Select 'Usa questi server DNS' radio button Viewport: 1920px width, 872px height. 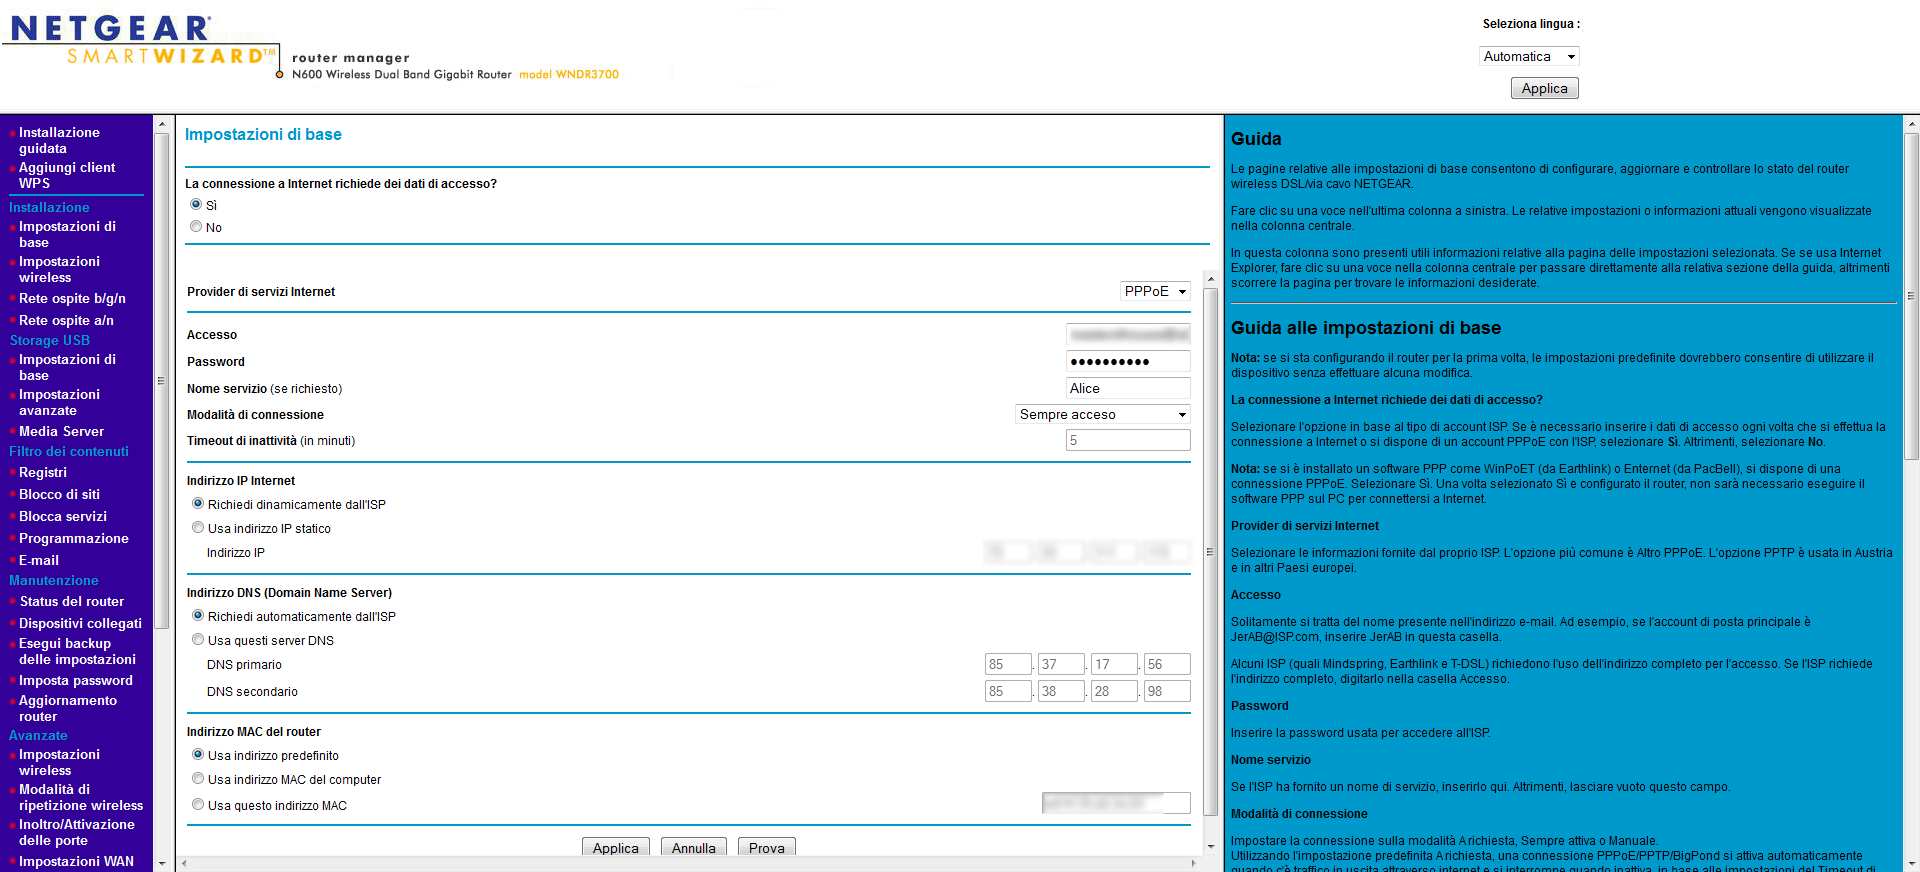click(x=198, y=640)
